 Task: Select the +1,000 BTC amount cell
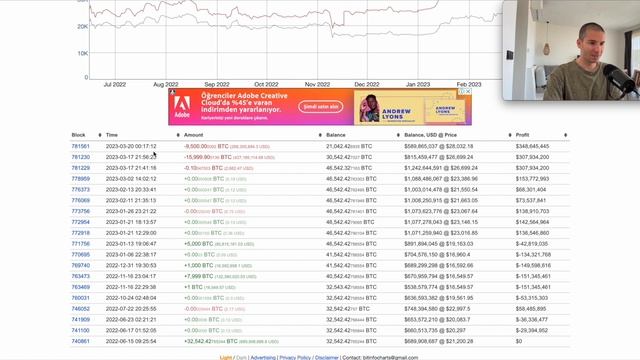pyautogui.click(x=218, y=265)
